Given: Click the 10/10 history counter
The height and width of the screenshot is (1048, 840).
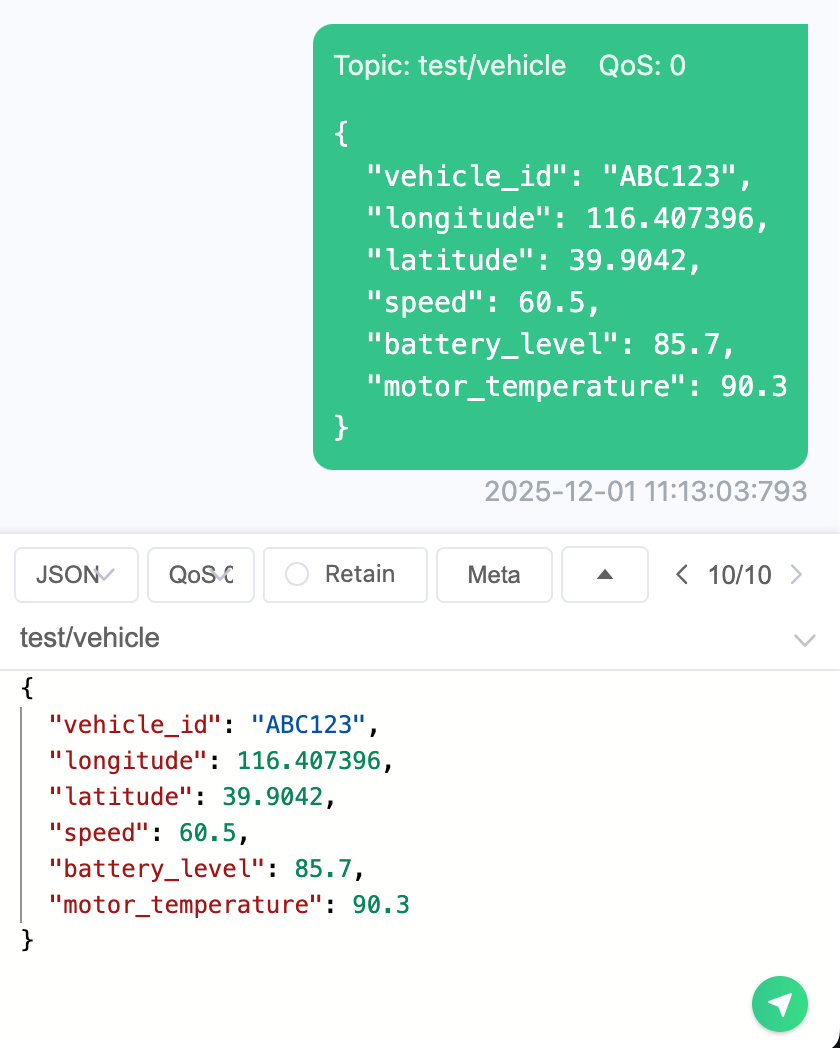Looking at the screenshot, I should click(x=739, y=574).
